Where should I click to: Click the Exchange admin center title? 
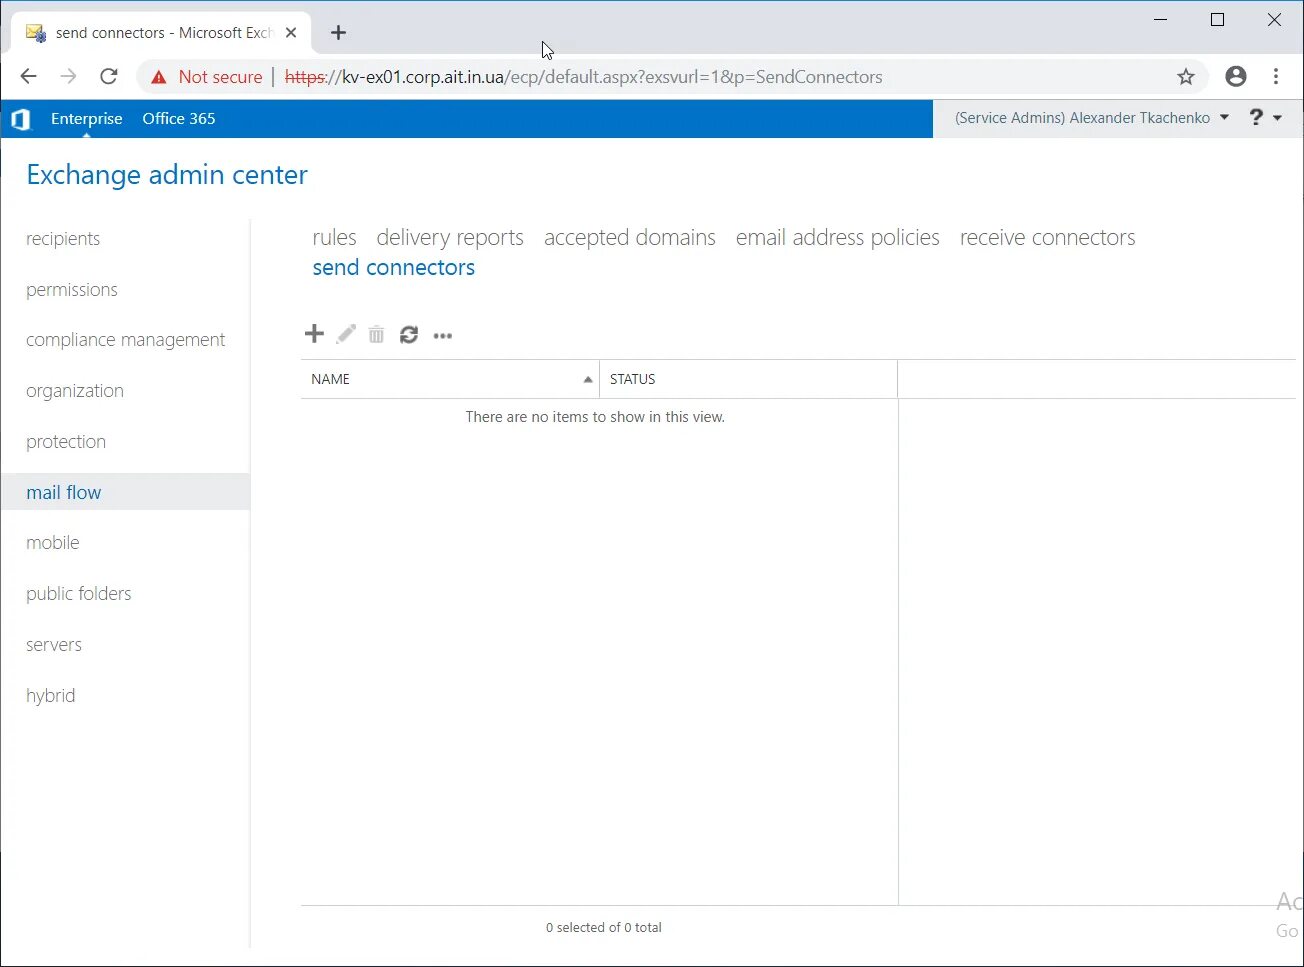tap(167, 175)
